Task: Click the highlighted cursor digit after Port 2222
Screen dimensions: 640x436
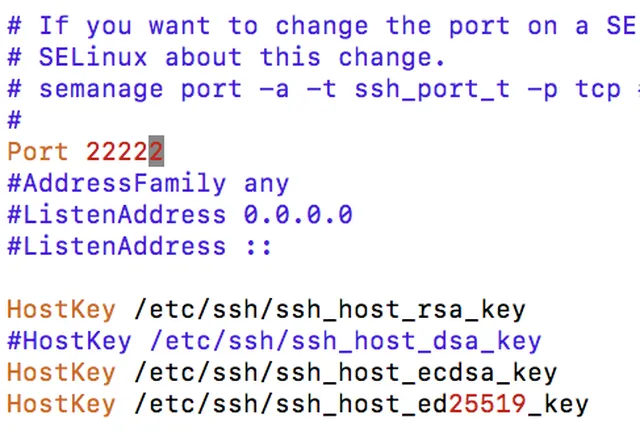Action: (x=156, y=151)
